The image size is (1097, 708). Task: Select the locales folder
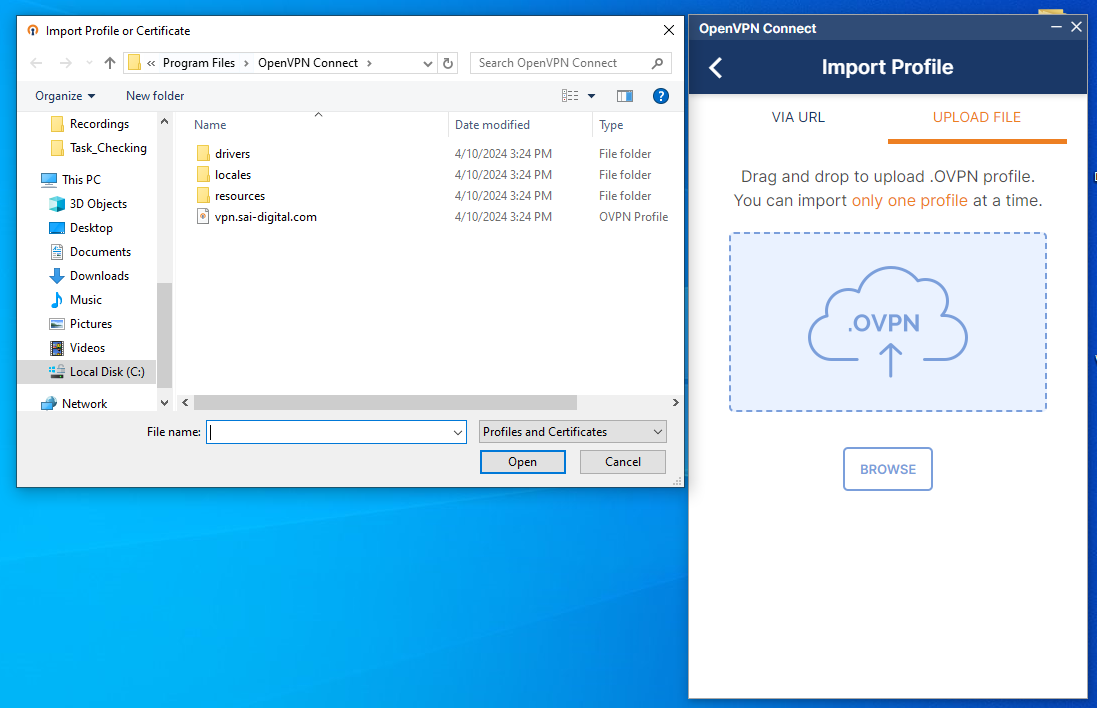point(235,174)
